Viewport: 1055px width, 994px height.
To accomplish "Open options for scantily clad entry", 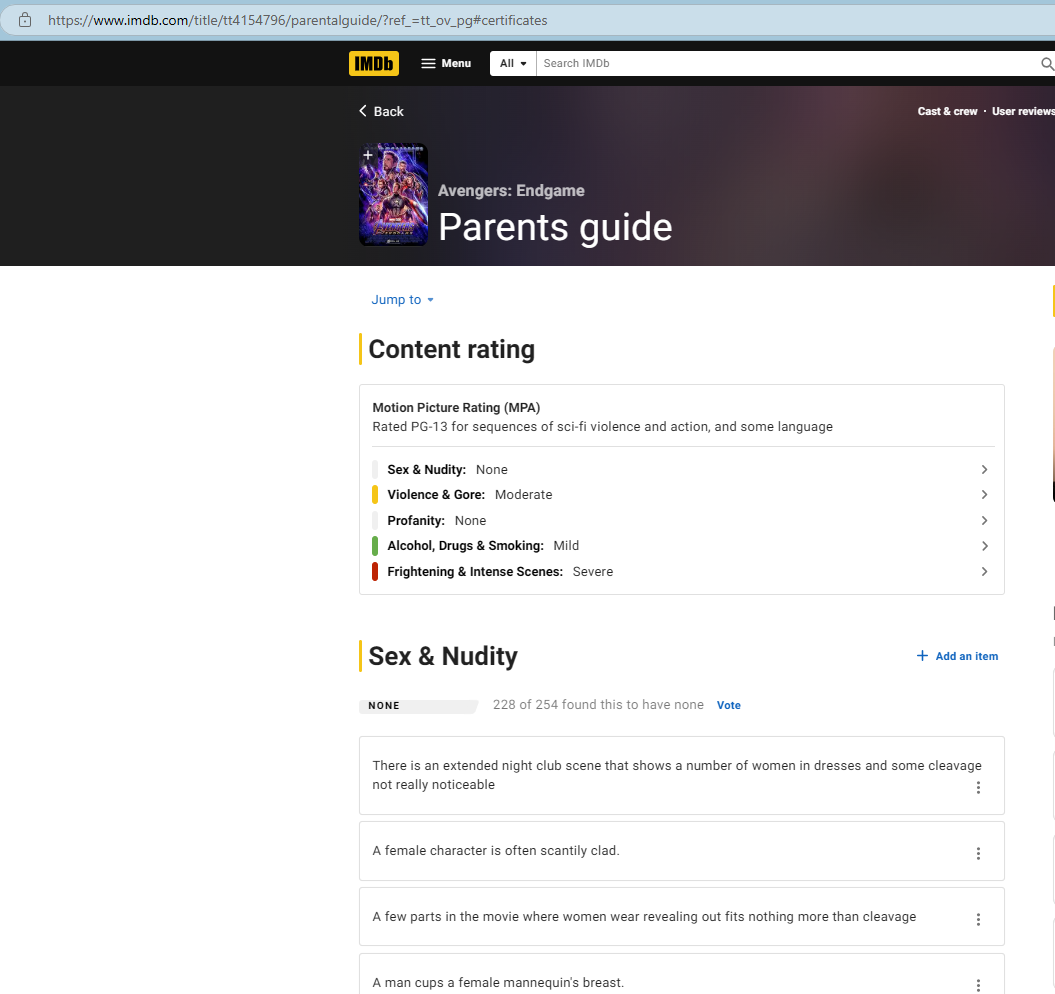I will (978, 853).
